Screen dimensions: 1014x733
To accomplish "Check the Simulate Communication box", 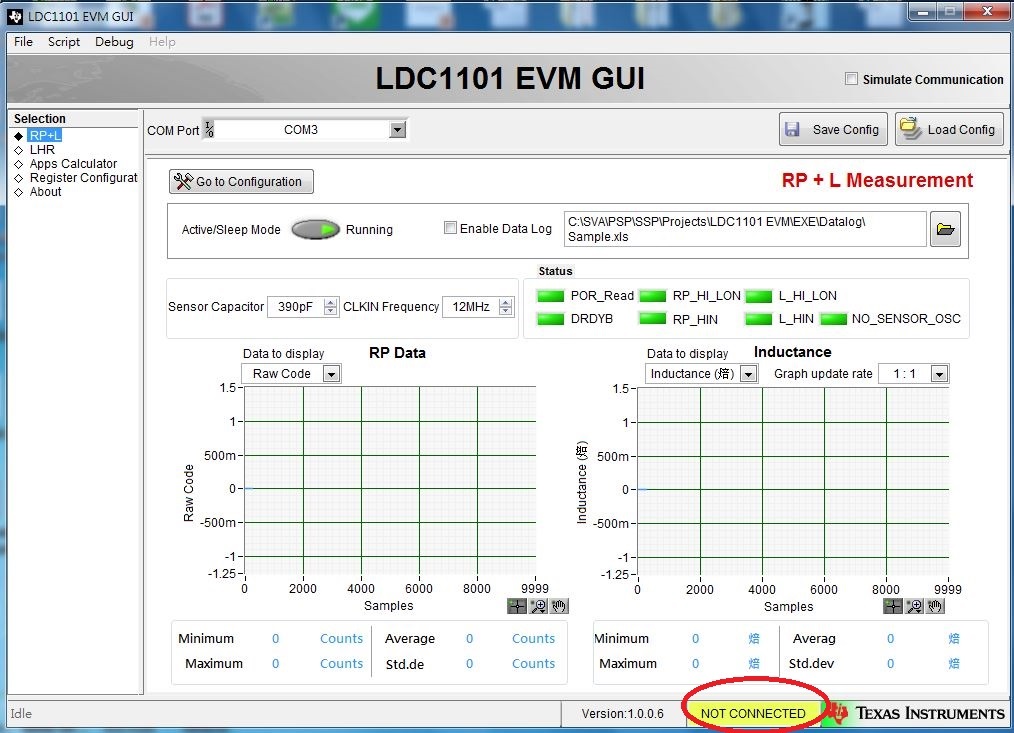I will 851,79.
